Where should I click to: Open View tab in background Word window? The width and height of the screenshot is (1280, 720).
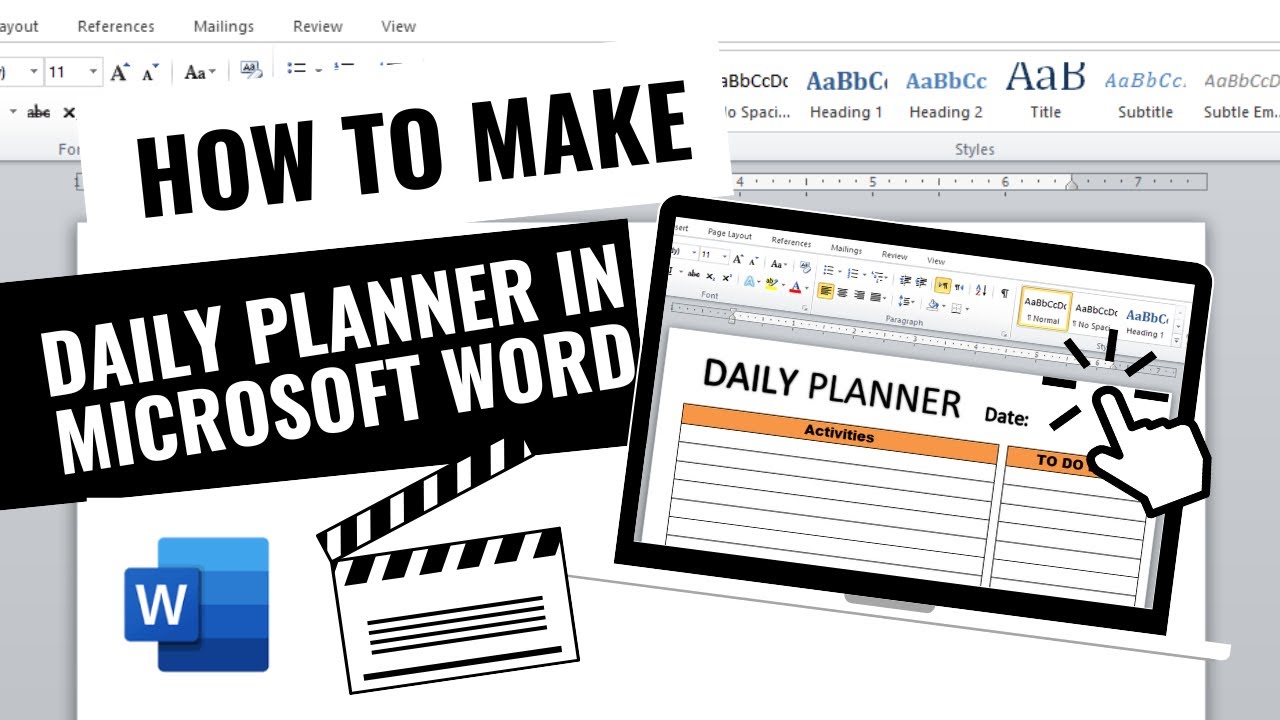(398, 26)
